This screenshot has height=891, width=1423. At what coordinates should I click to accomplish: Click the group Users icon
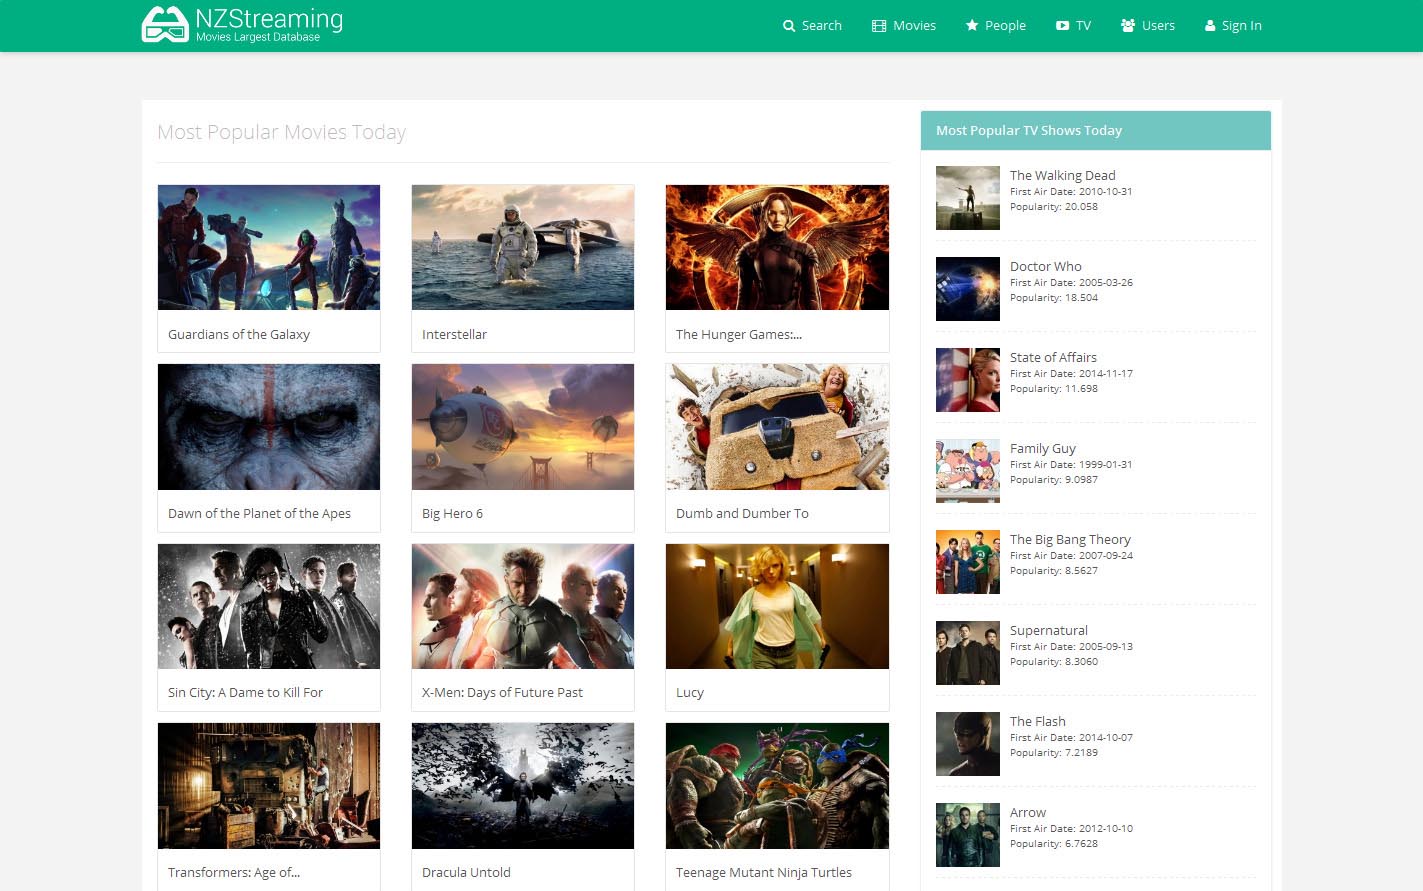tap(1128, 26)
